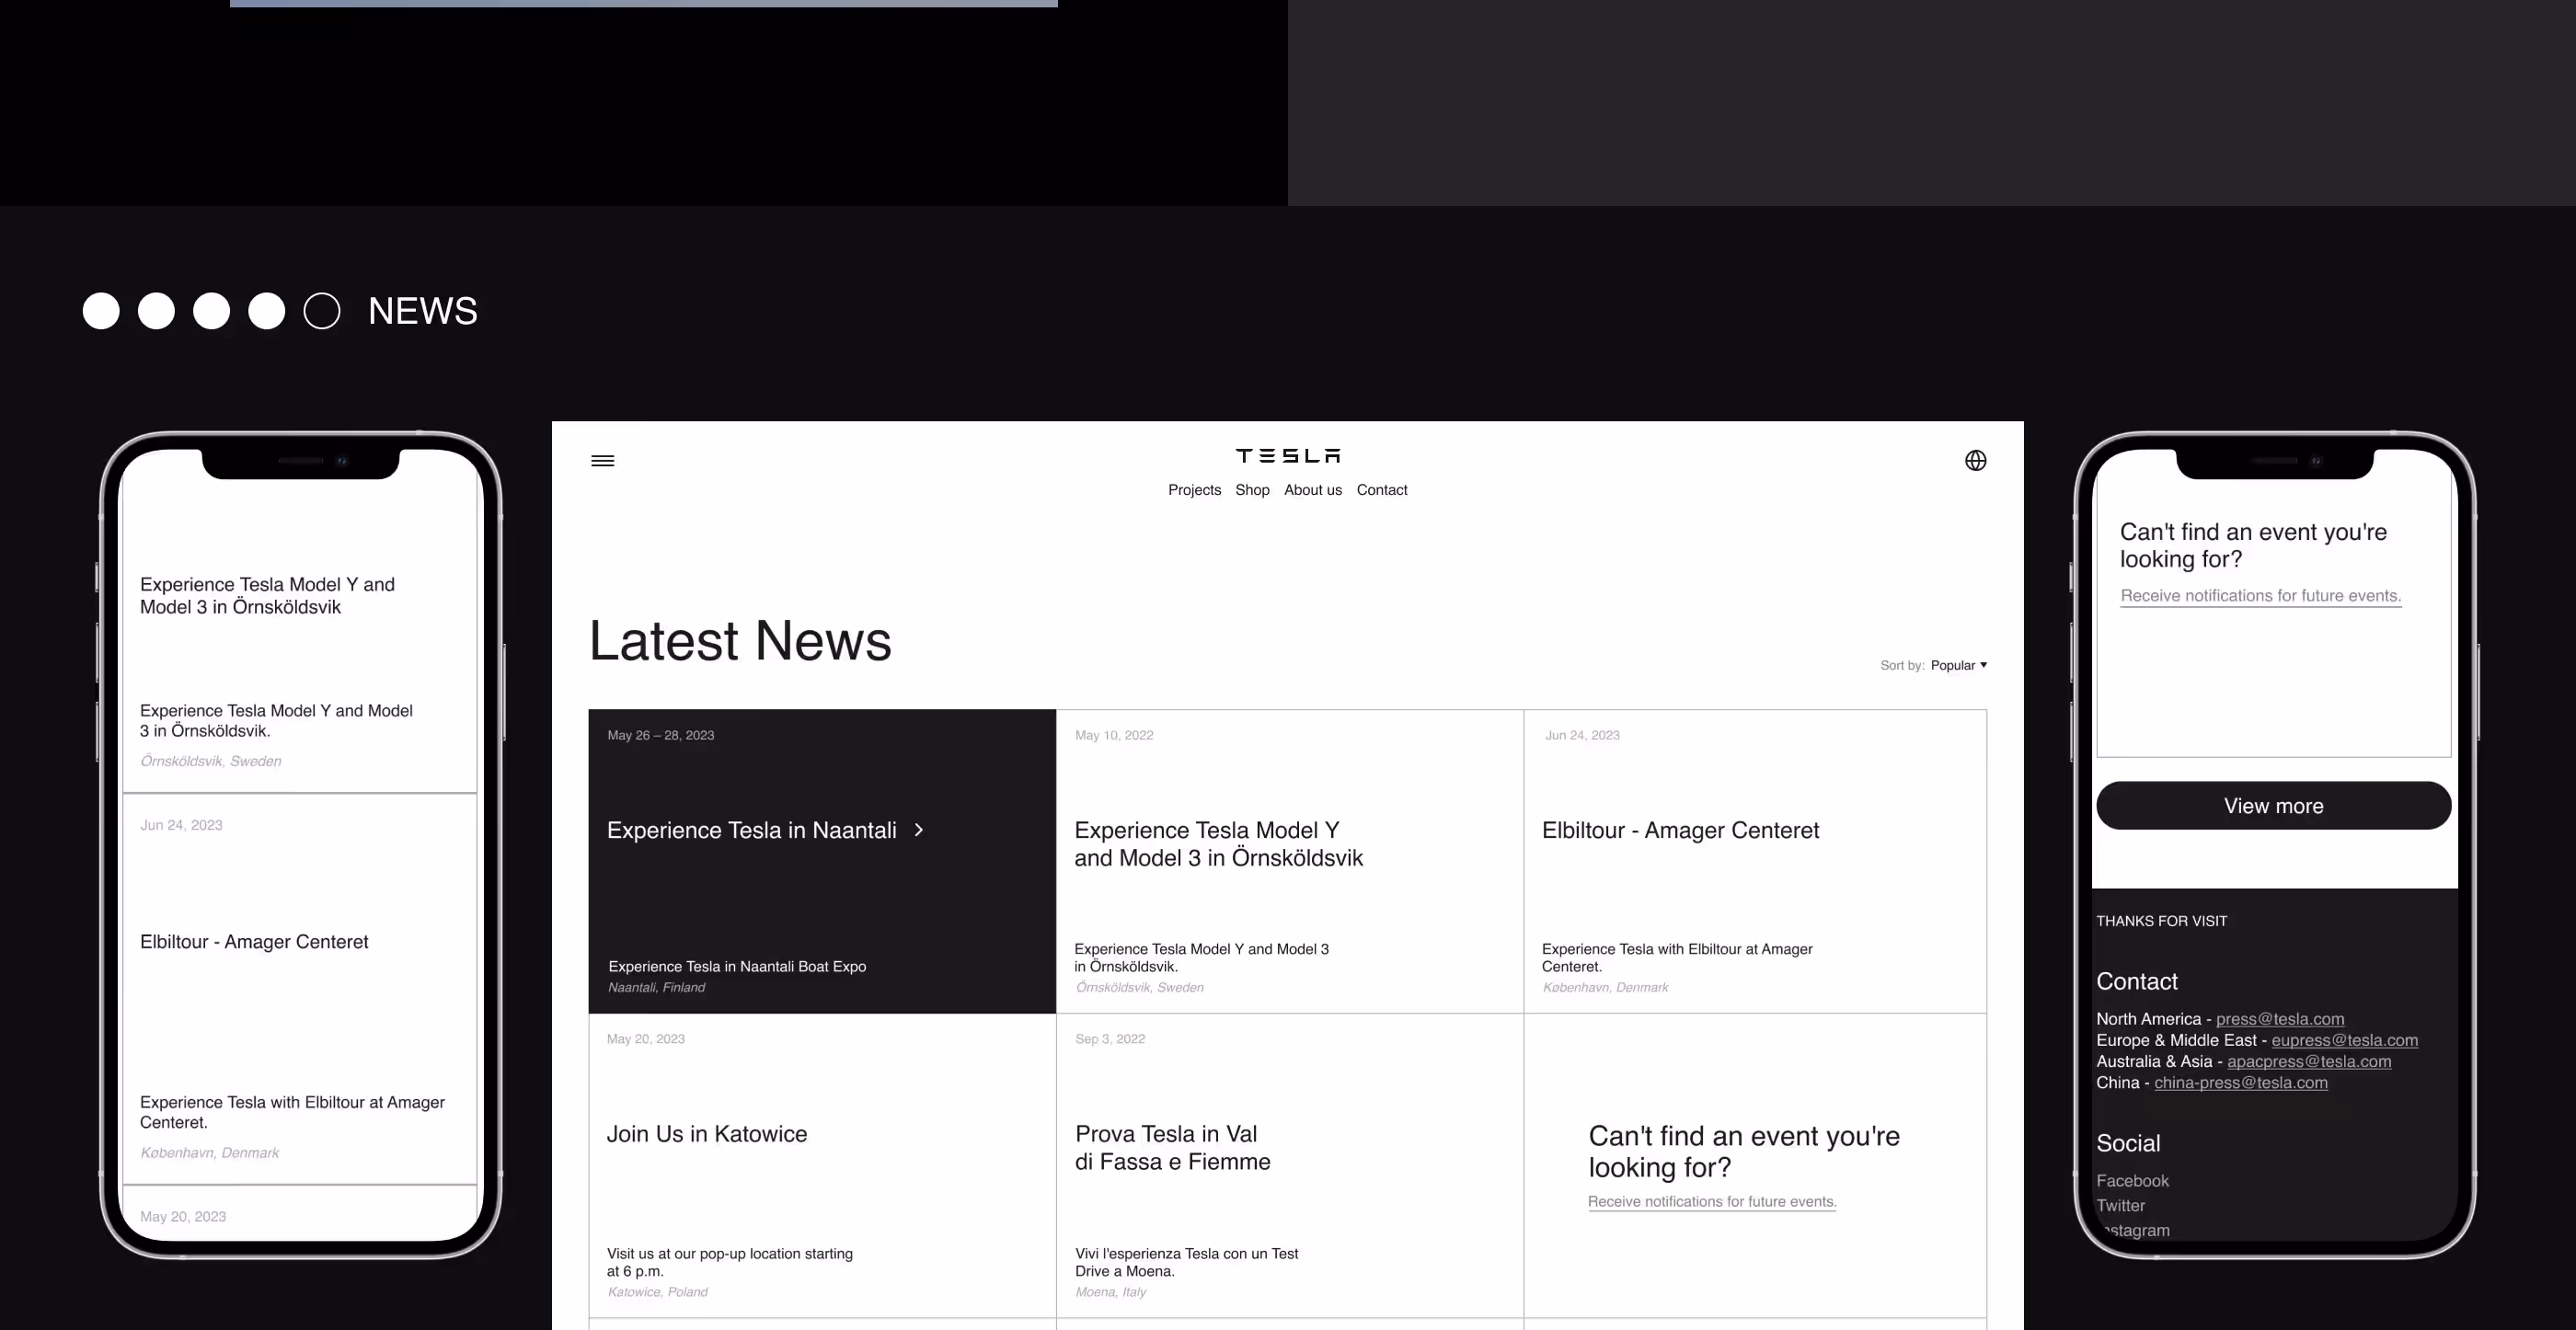Open the Prova Tesla in Val di Fassa card
Image resolution: width=2576 pixels, height=1330 pixels.
[1290, 1166]
